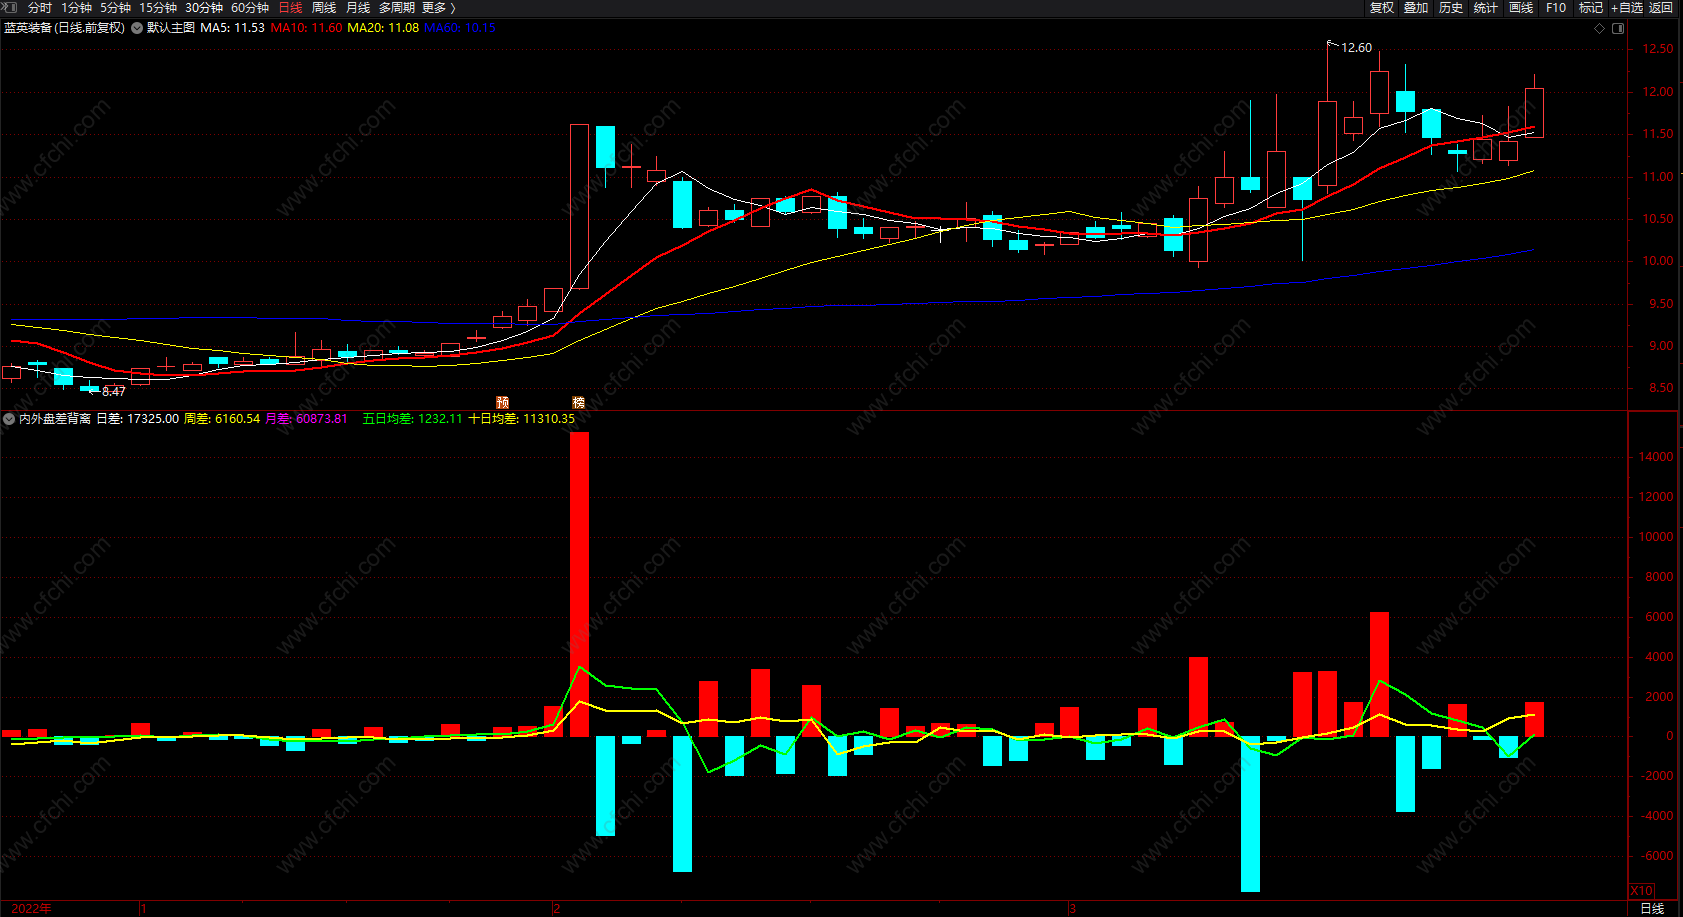The height and width of the screenshot is (917, 1683).
Task: Click the tallest red volume-difference bar
Action: 579,584
